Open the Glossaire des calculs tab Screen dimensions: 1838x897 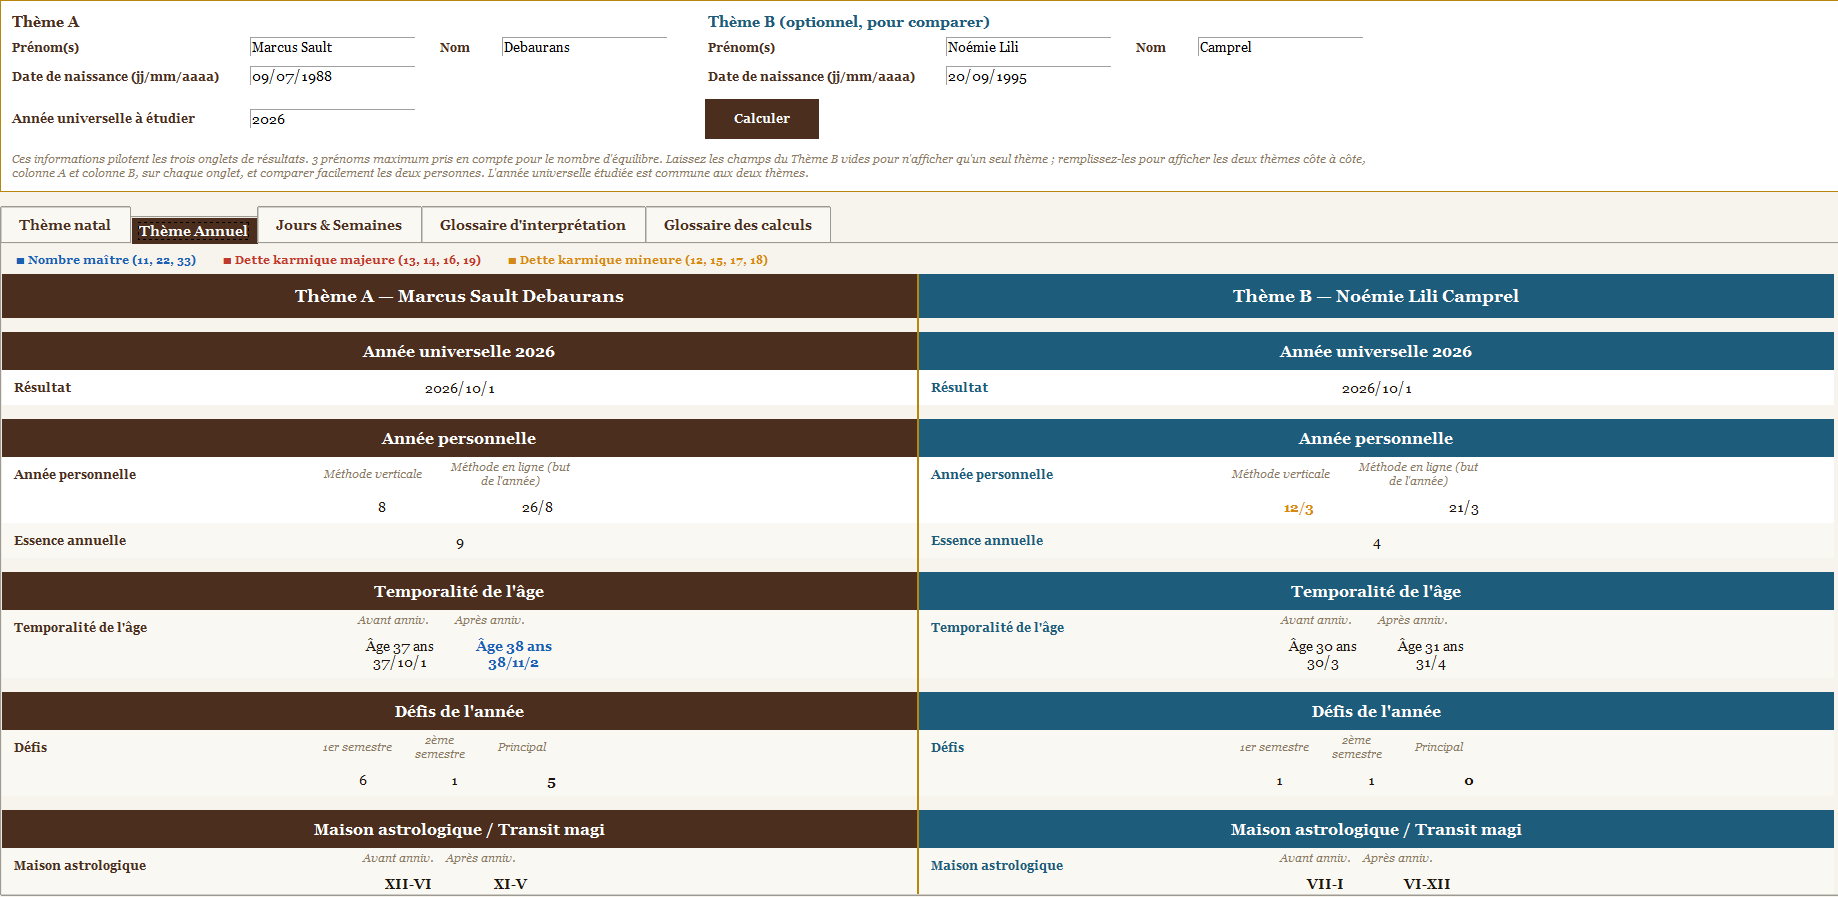738,225
